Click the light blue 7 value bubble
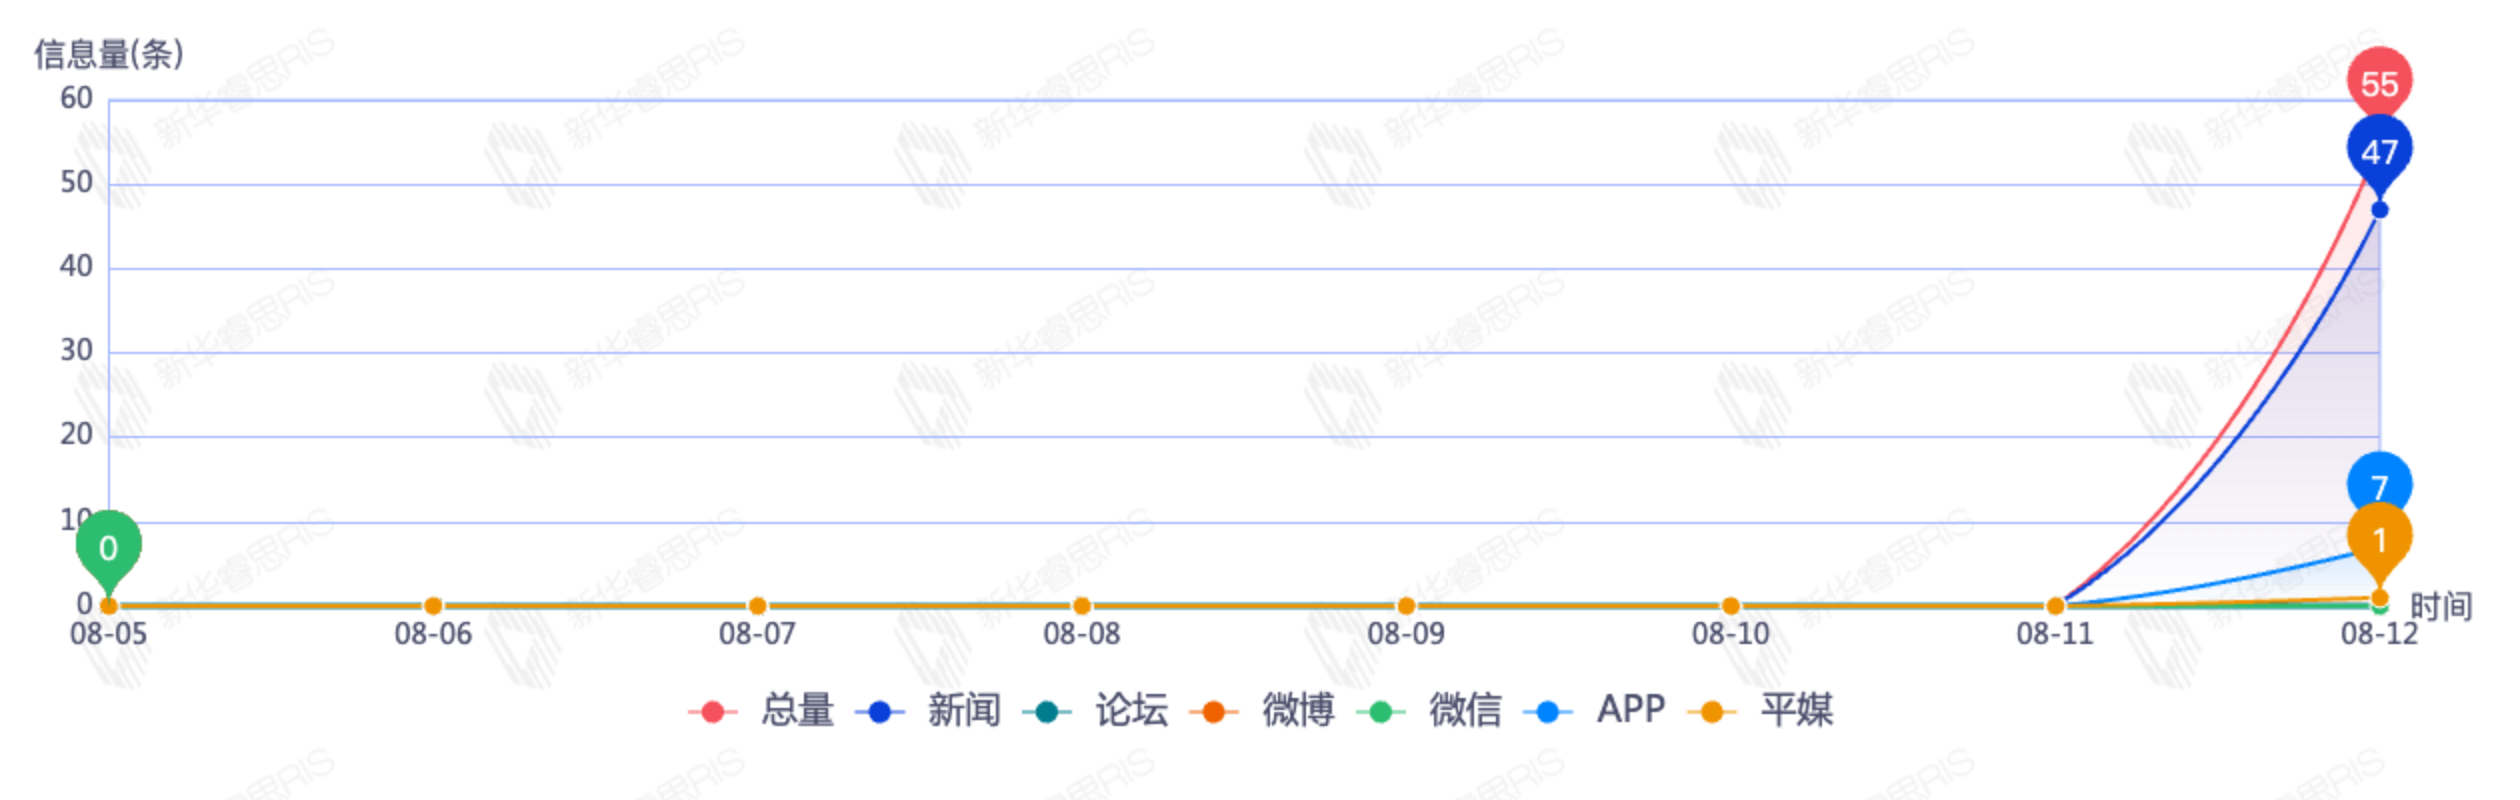Screen dimensions: 2520x800 (x=2378, y=484)
